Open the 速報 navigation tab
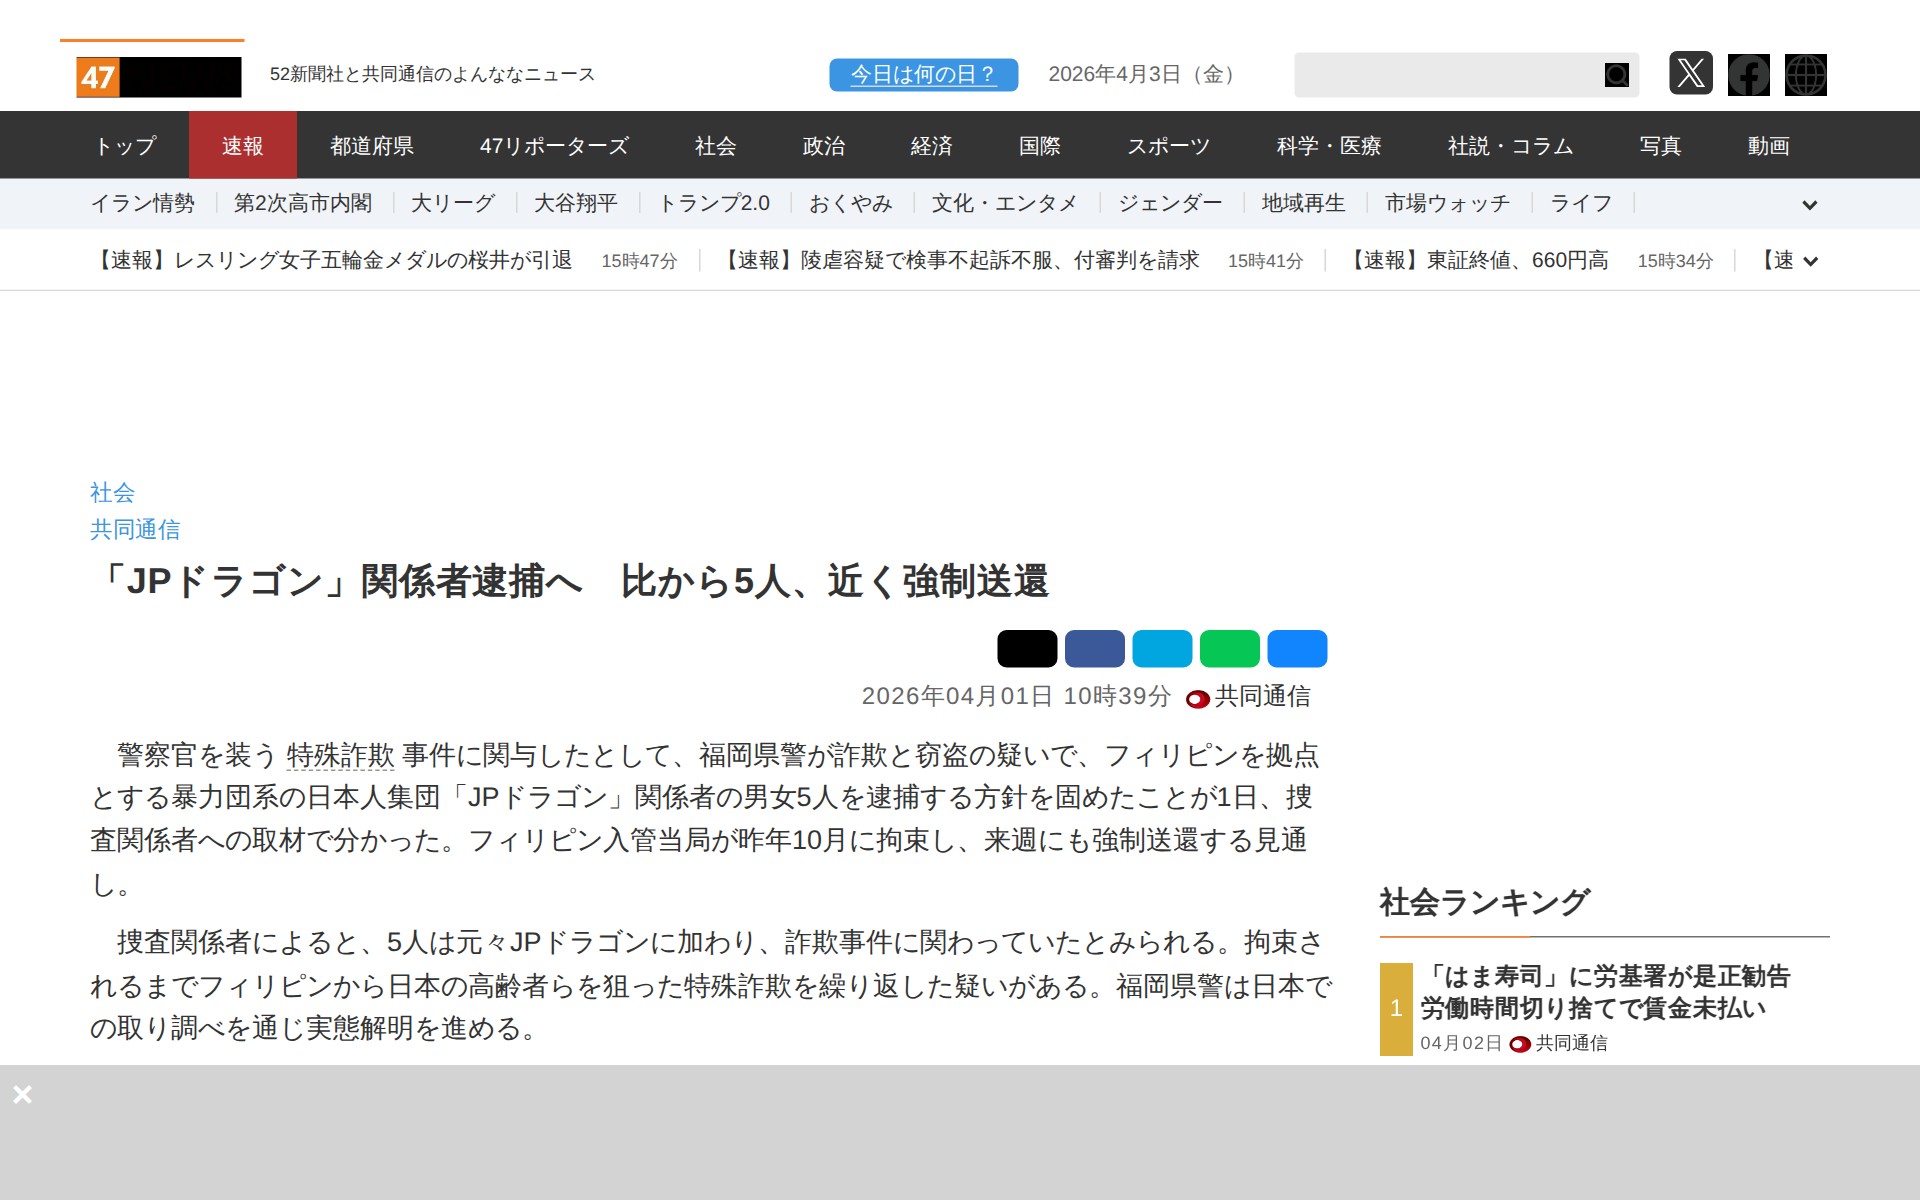 (x=242, y=146)
